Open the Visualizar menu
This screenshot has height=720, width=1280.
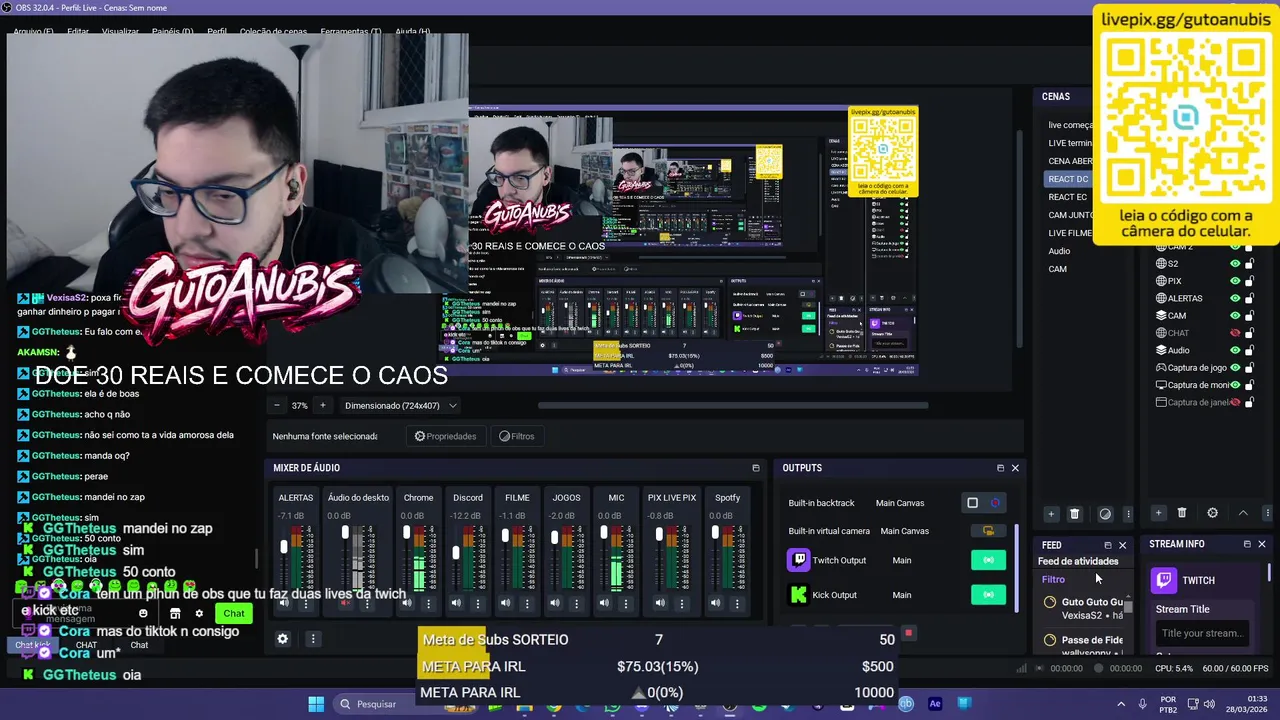pyautogui.click(x=120, y=32)
